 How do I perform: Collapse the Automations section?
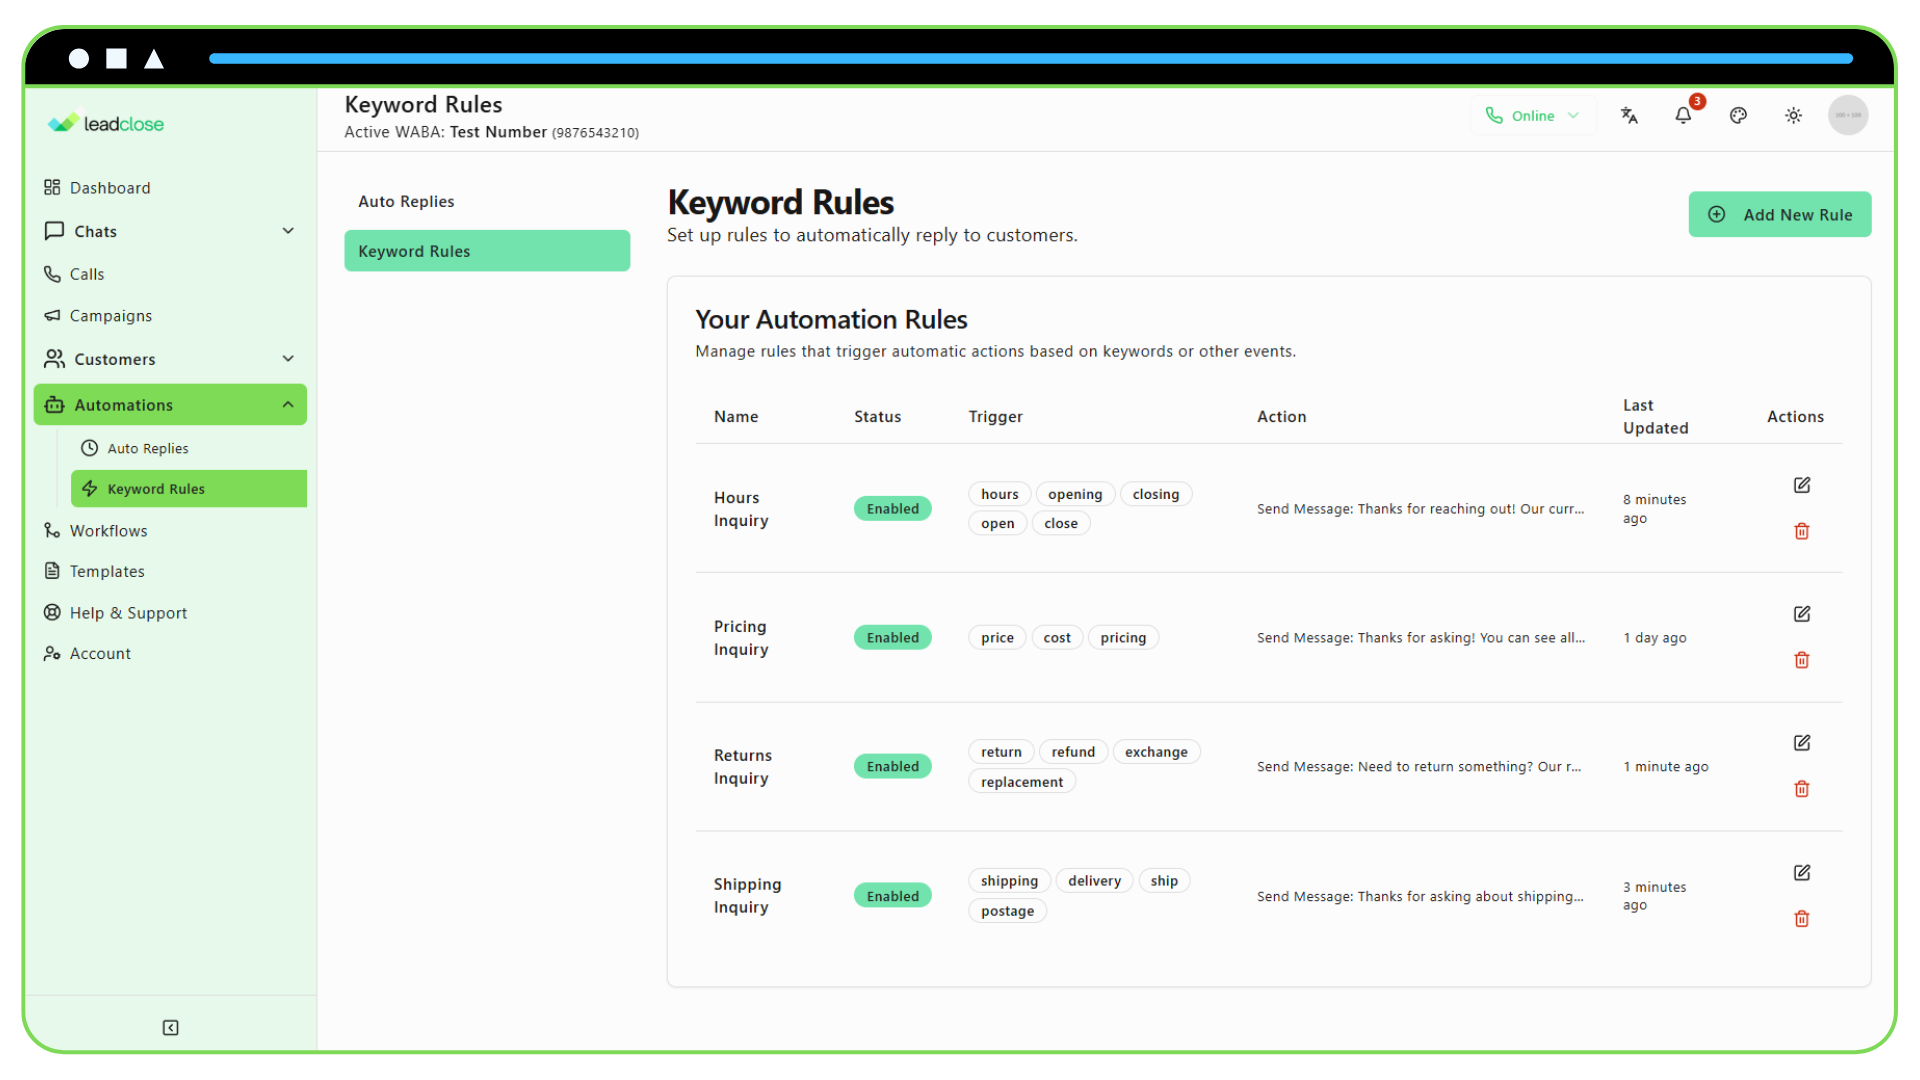(288, 405)
